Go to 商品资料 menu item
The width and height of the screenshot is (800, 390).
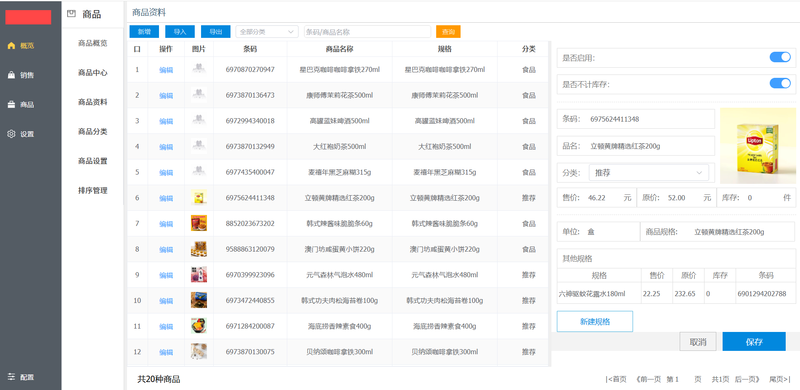[93, 102]
